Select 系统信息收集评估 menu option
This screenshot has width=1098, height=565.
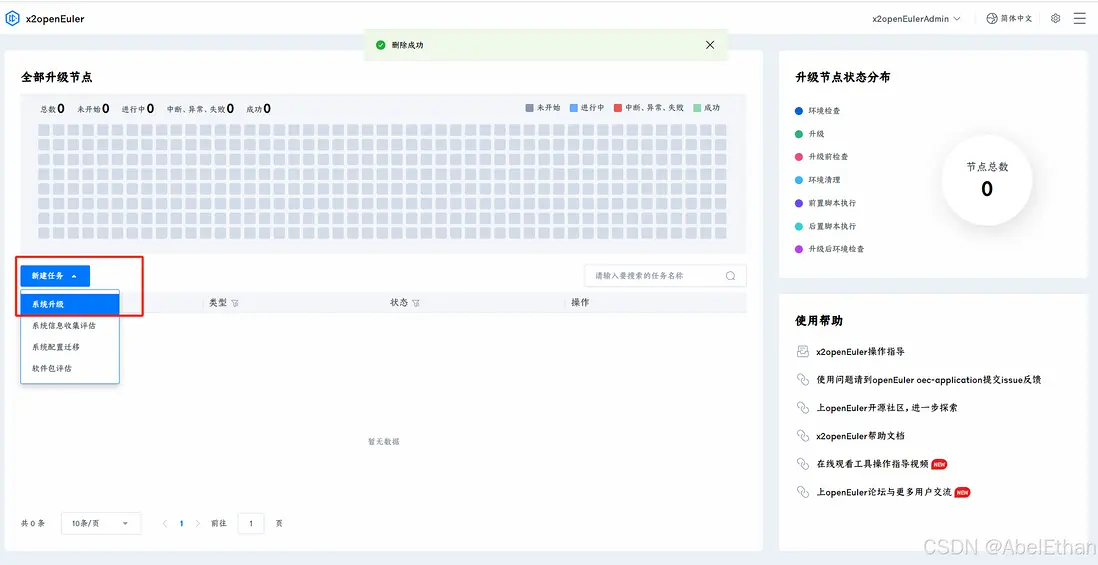[x=70, y=326]
